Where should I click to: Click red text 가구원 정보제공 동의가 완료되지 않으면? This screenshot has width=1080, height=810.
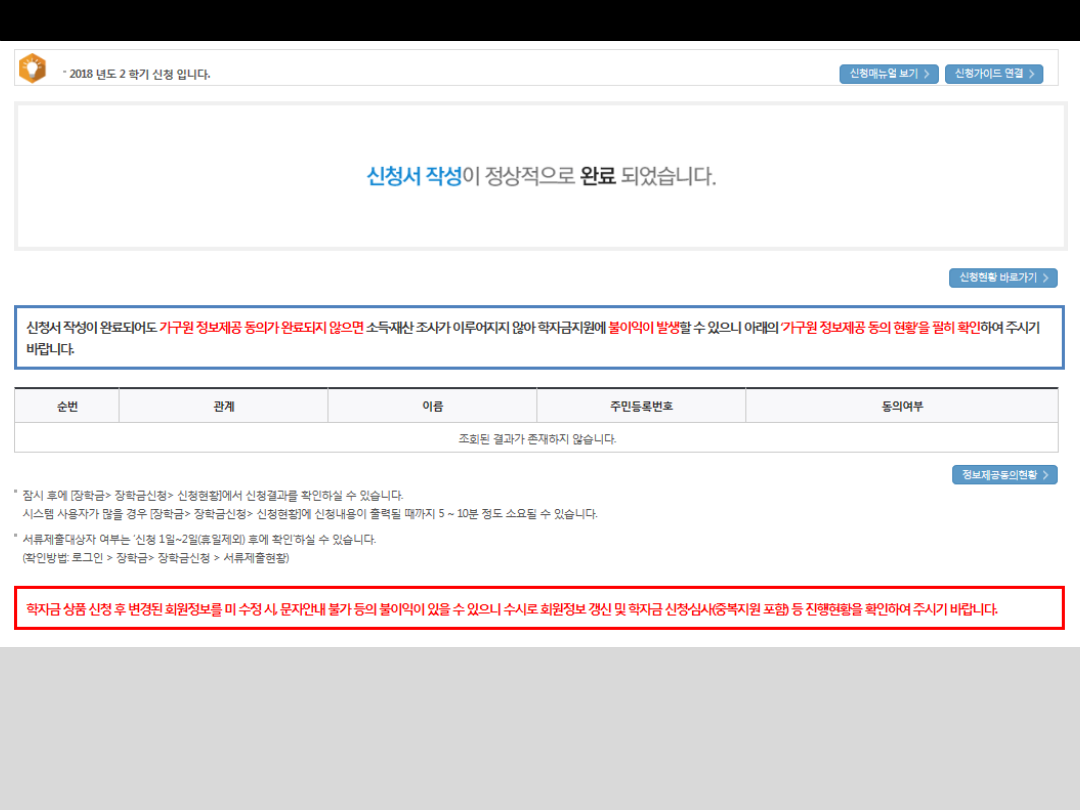[261, 328]
